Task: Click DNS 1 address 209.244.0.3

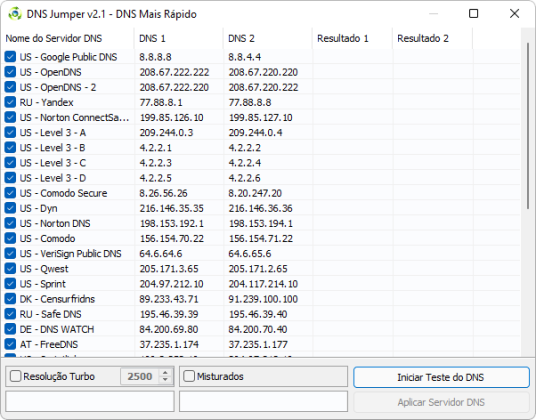Action: pyautogui.click(x=166, y=132)
